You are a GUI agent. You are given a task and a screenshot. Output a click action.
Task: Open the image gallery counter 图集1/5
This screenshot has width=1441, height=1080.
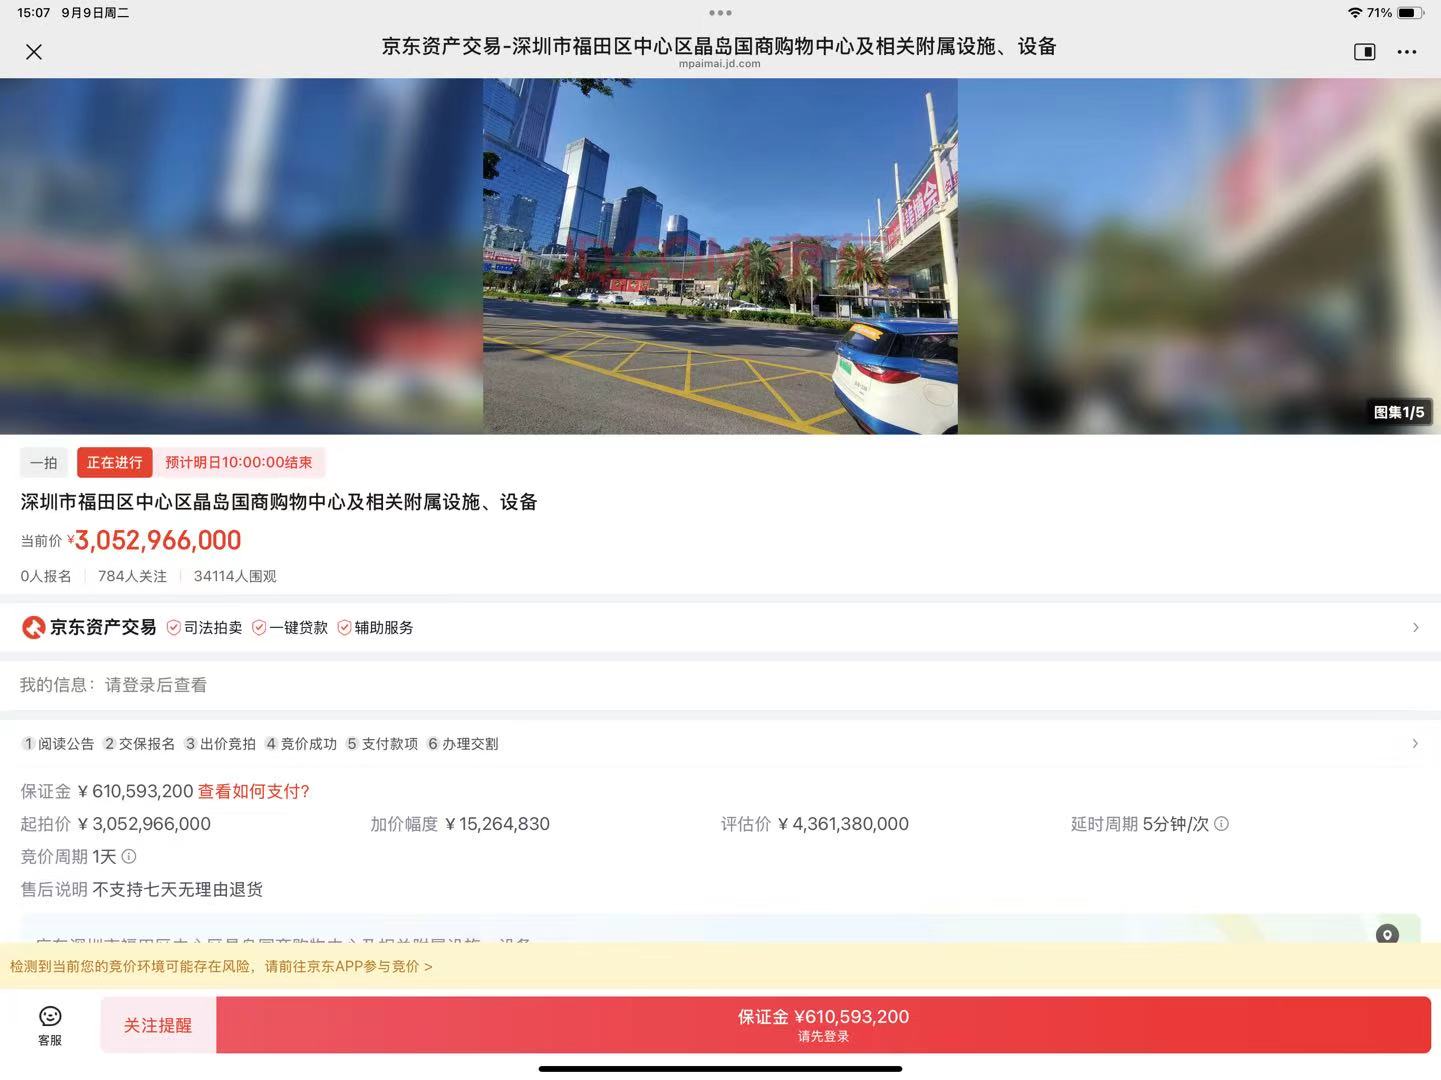(x=1398, y=412)
